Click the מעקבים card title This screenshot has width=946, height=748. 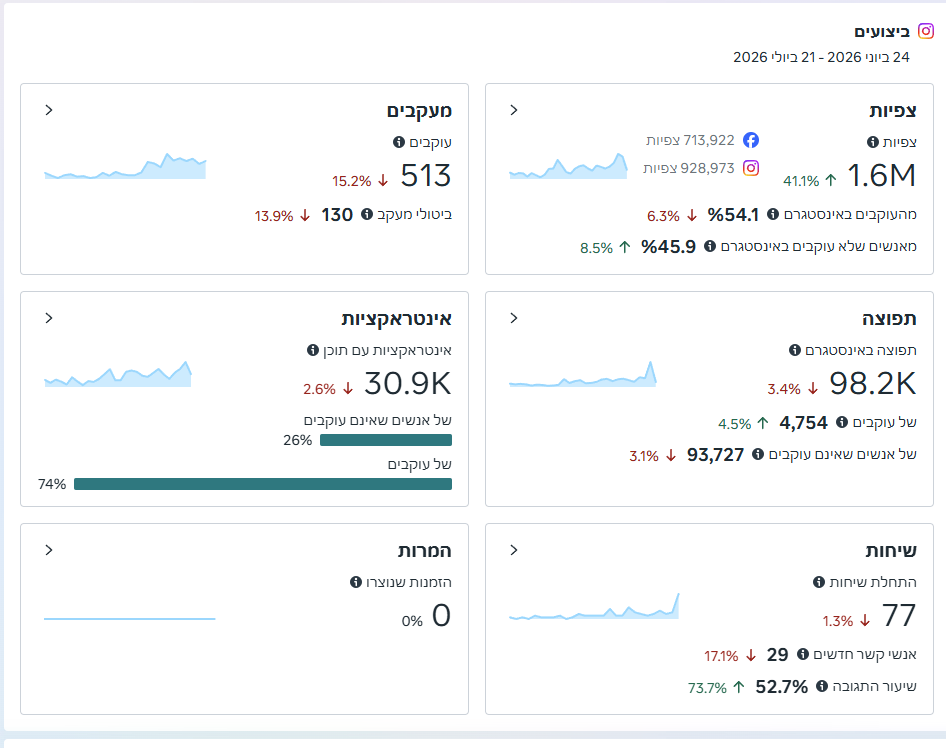[419, 111]
